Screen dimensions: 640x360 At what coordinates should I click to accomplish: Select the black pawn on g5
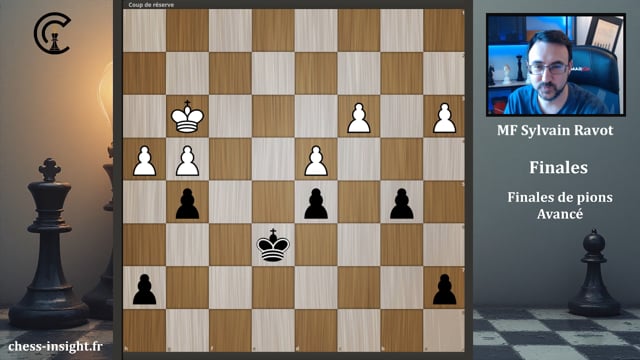187,204
